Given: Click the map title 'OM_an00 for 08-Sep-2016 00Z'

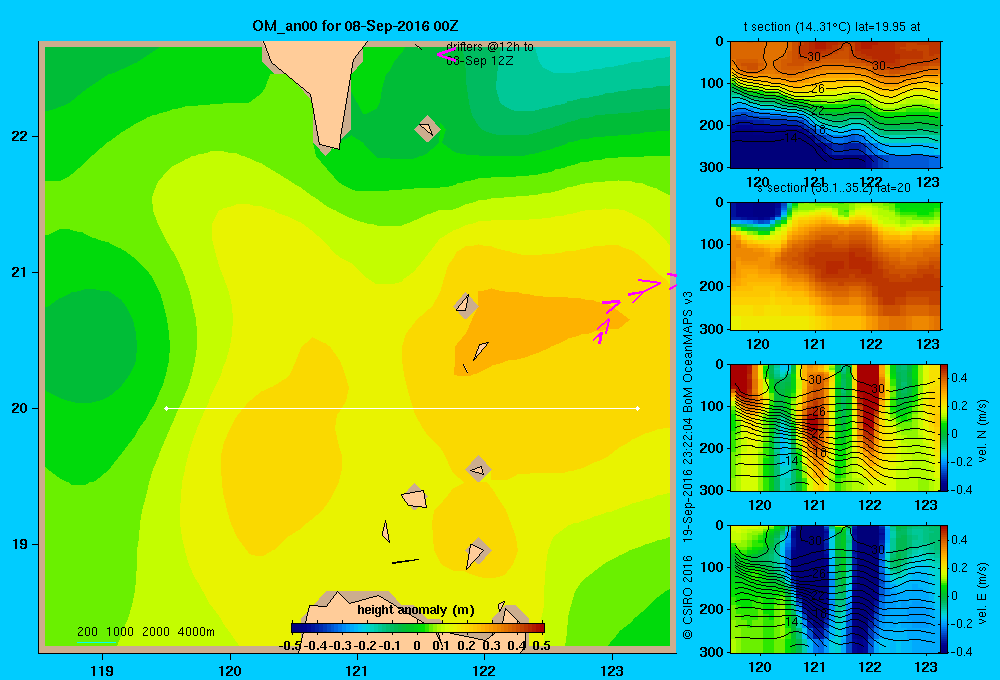Looking at the screenshot, I should point(355,26).
